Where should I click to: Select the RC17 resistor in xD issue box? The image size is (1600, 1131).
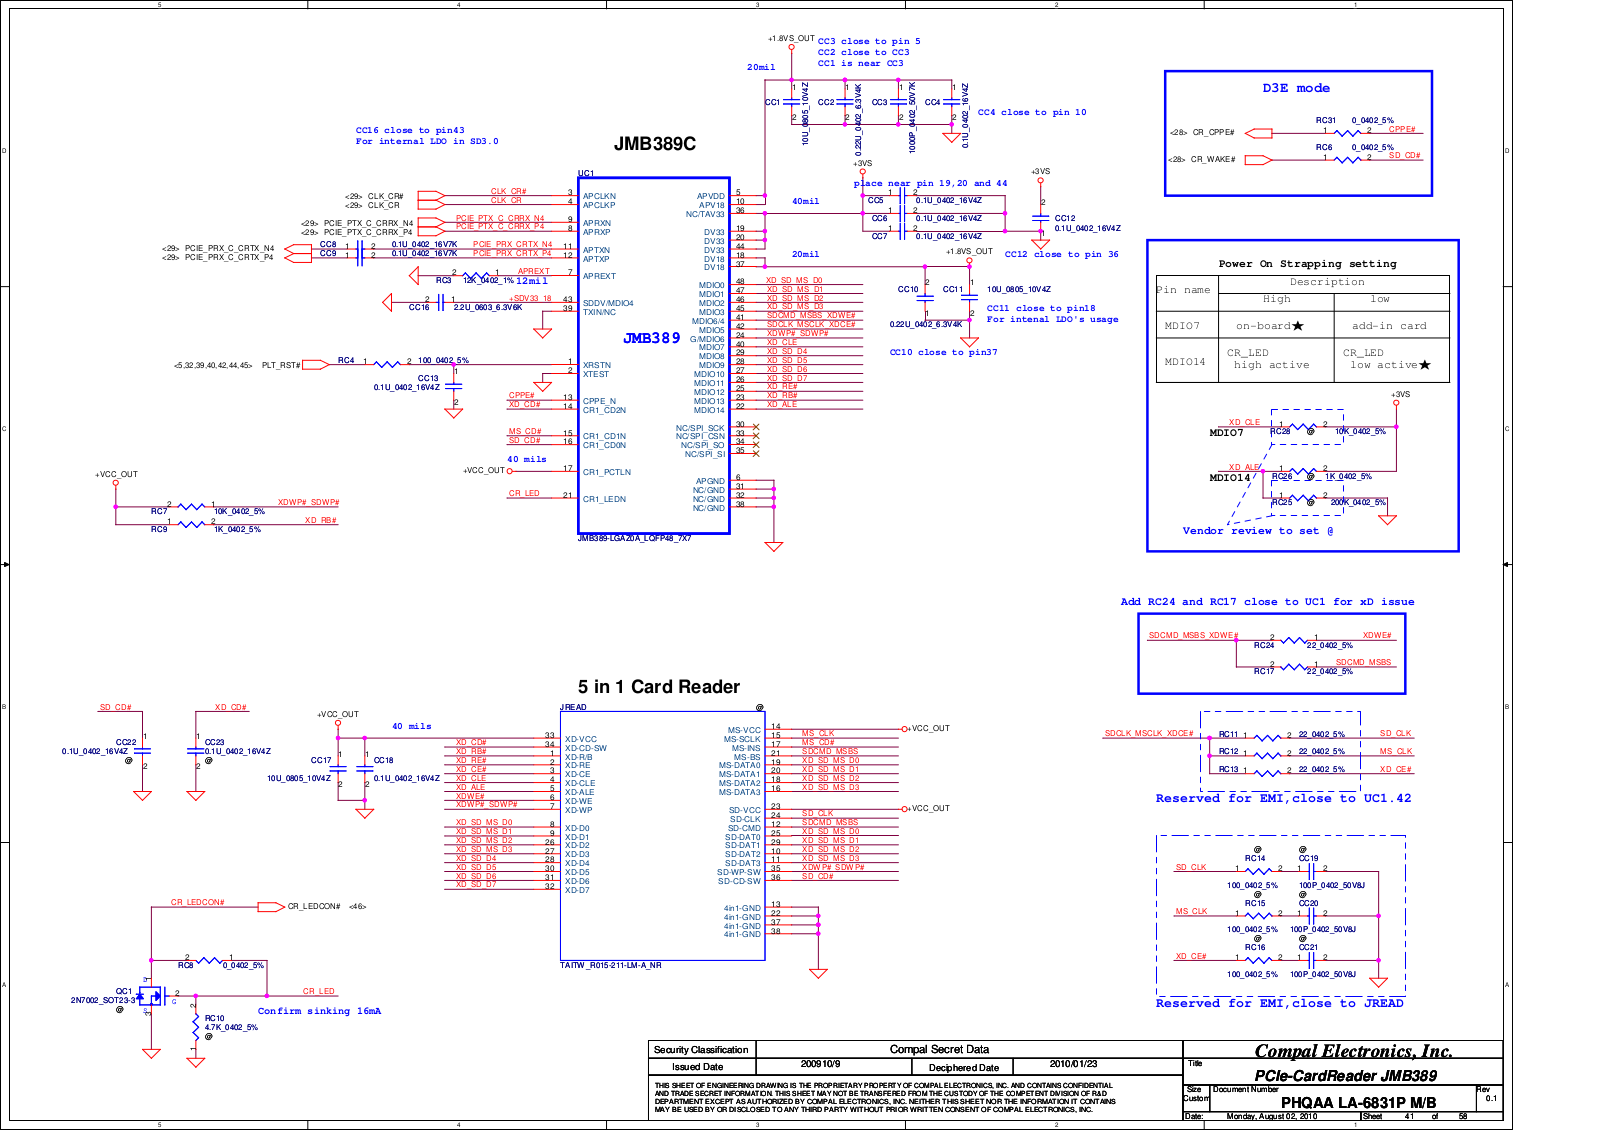[x=1294, y=666]
